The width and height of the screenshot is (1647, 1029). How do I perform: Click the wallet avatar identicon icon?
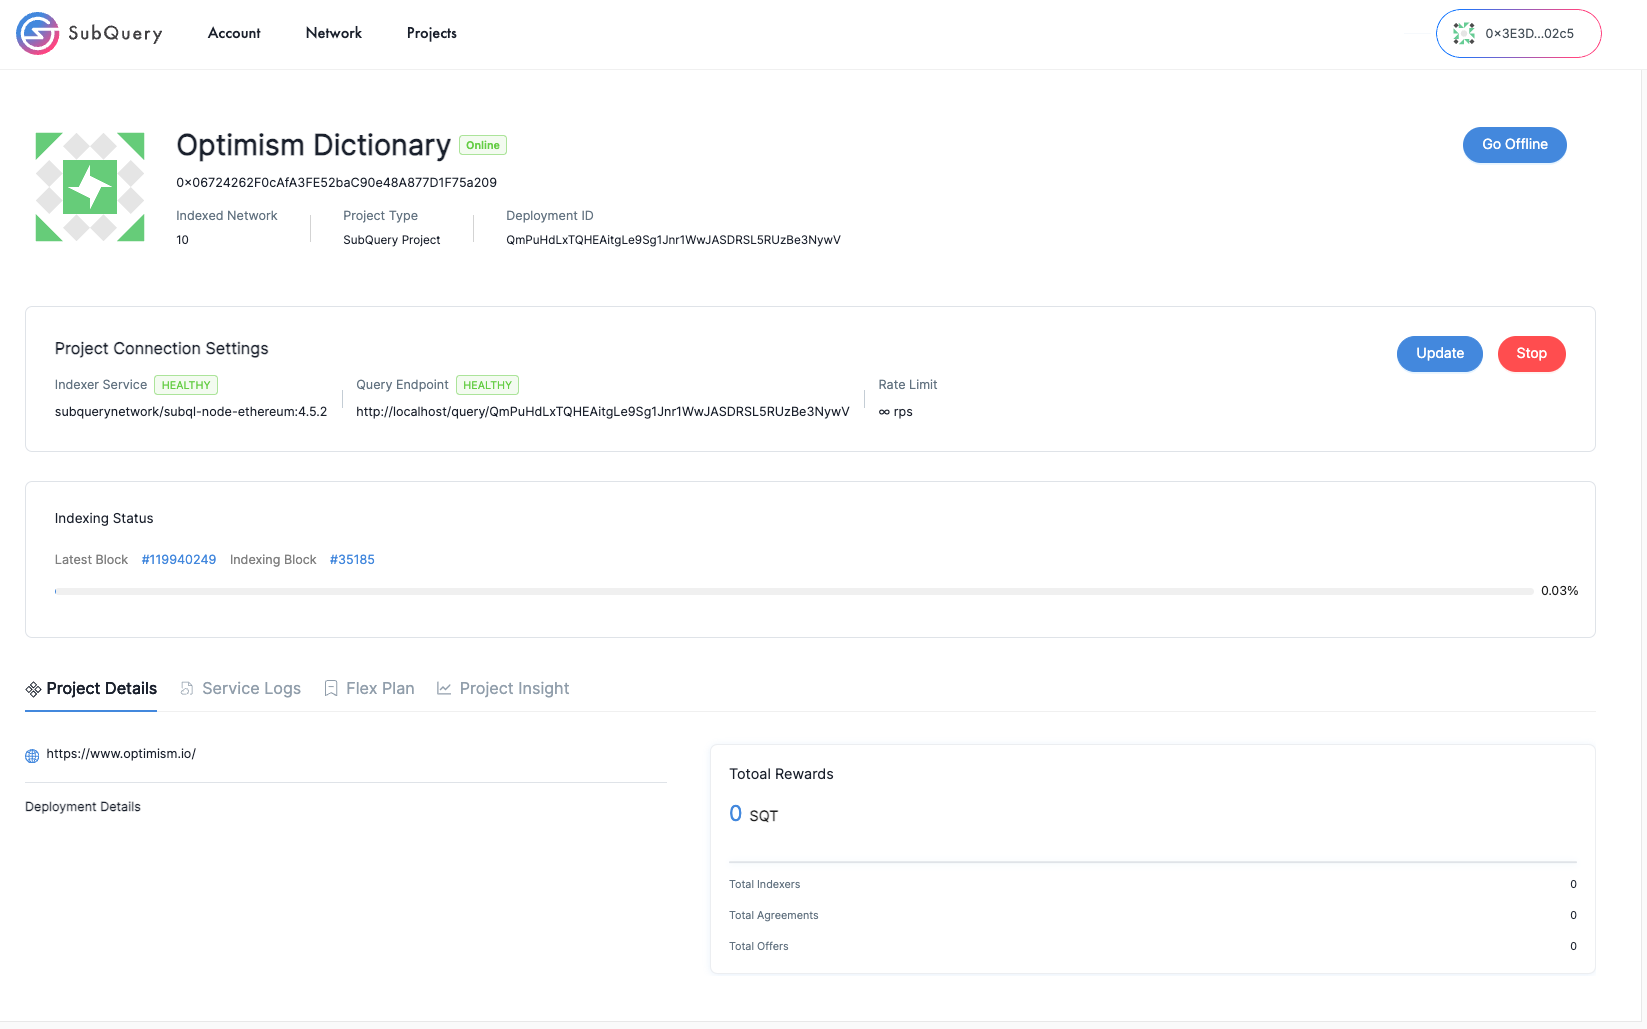click(1464, 34)
